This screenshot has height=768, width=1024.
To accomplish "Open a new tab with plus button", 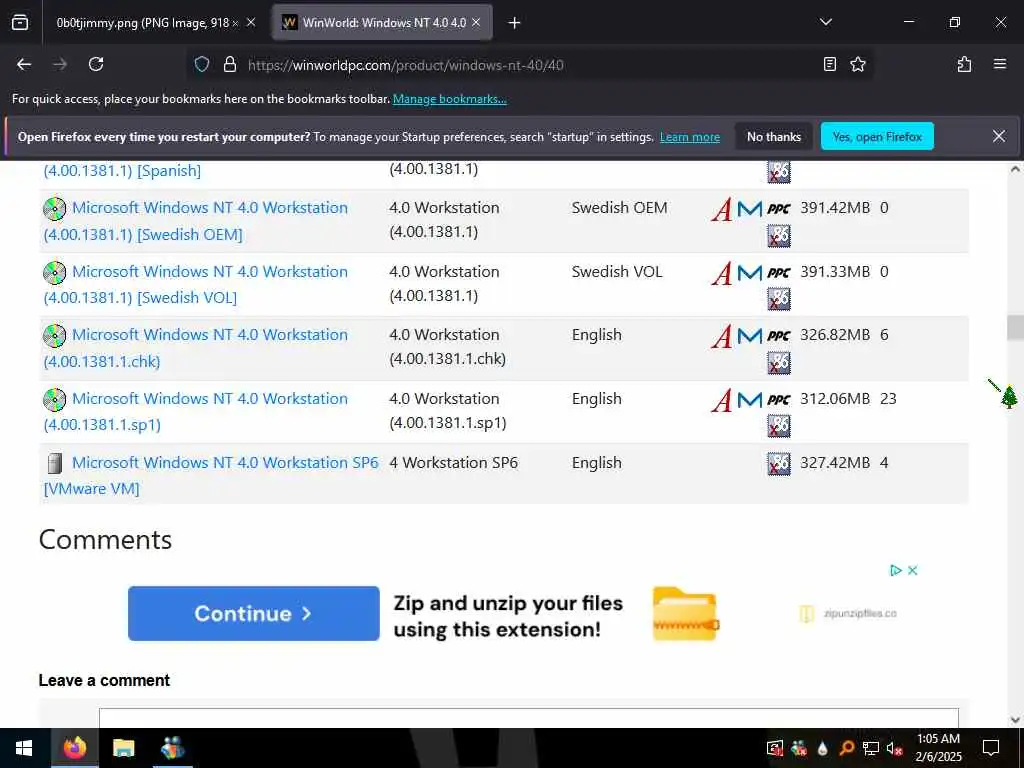I will coord(514,23).
